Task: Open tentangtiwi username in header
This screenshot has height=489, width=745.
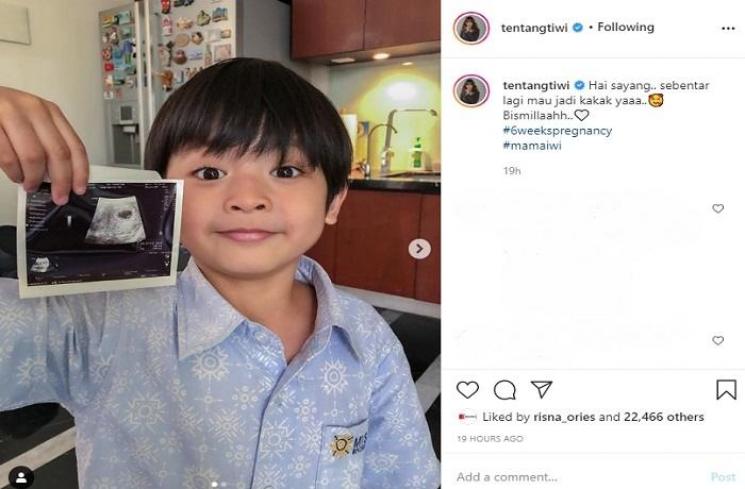Action: point(534,28)
